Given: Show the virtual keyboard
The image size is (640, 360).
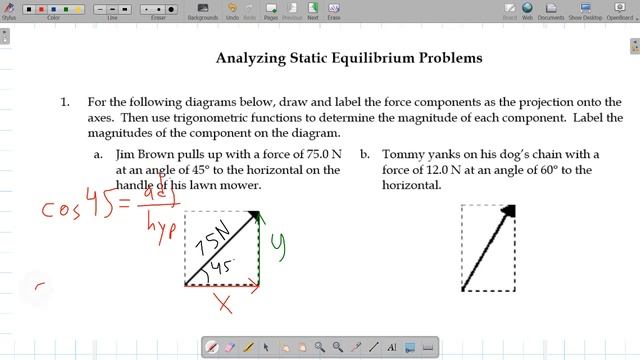Looking at the screenshot, I should pyautogui.click(x=427, y=347).
